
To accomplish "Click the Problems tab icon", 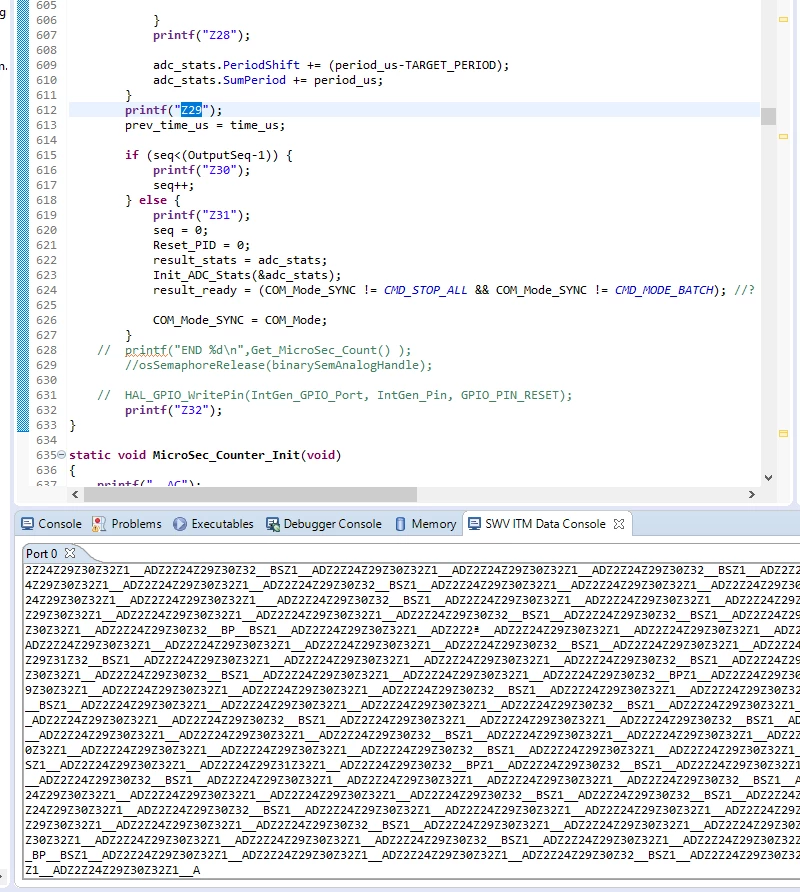I will [98, 524].
